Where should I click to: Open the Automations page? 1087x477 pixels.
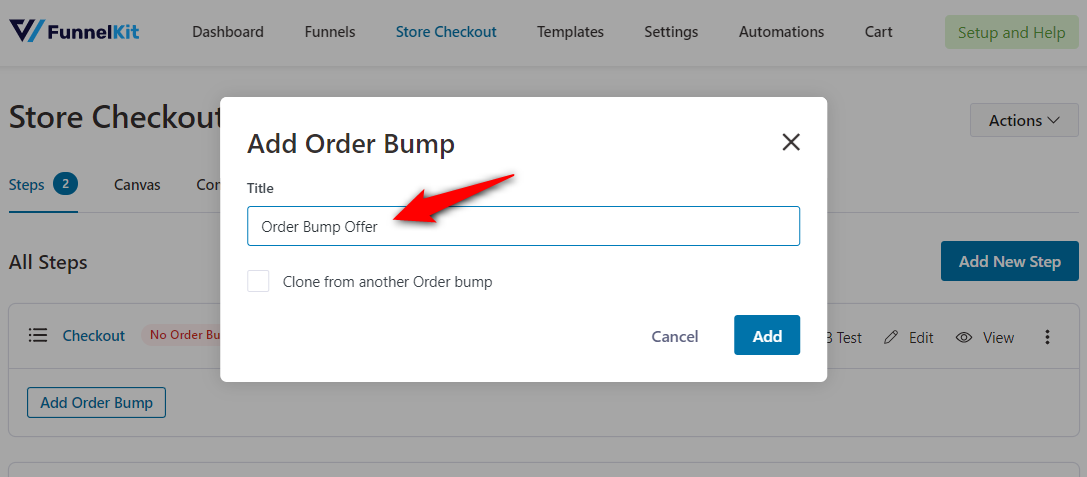click(x=781, y=32)
